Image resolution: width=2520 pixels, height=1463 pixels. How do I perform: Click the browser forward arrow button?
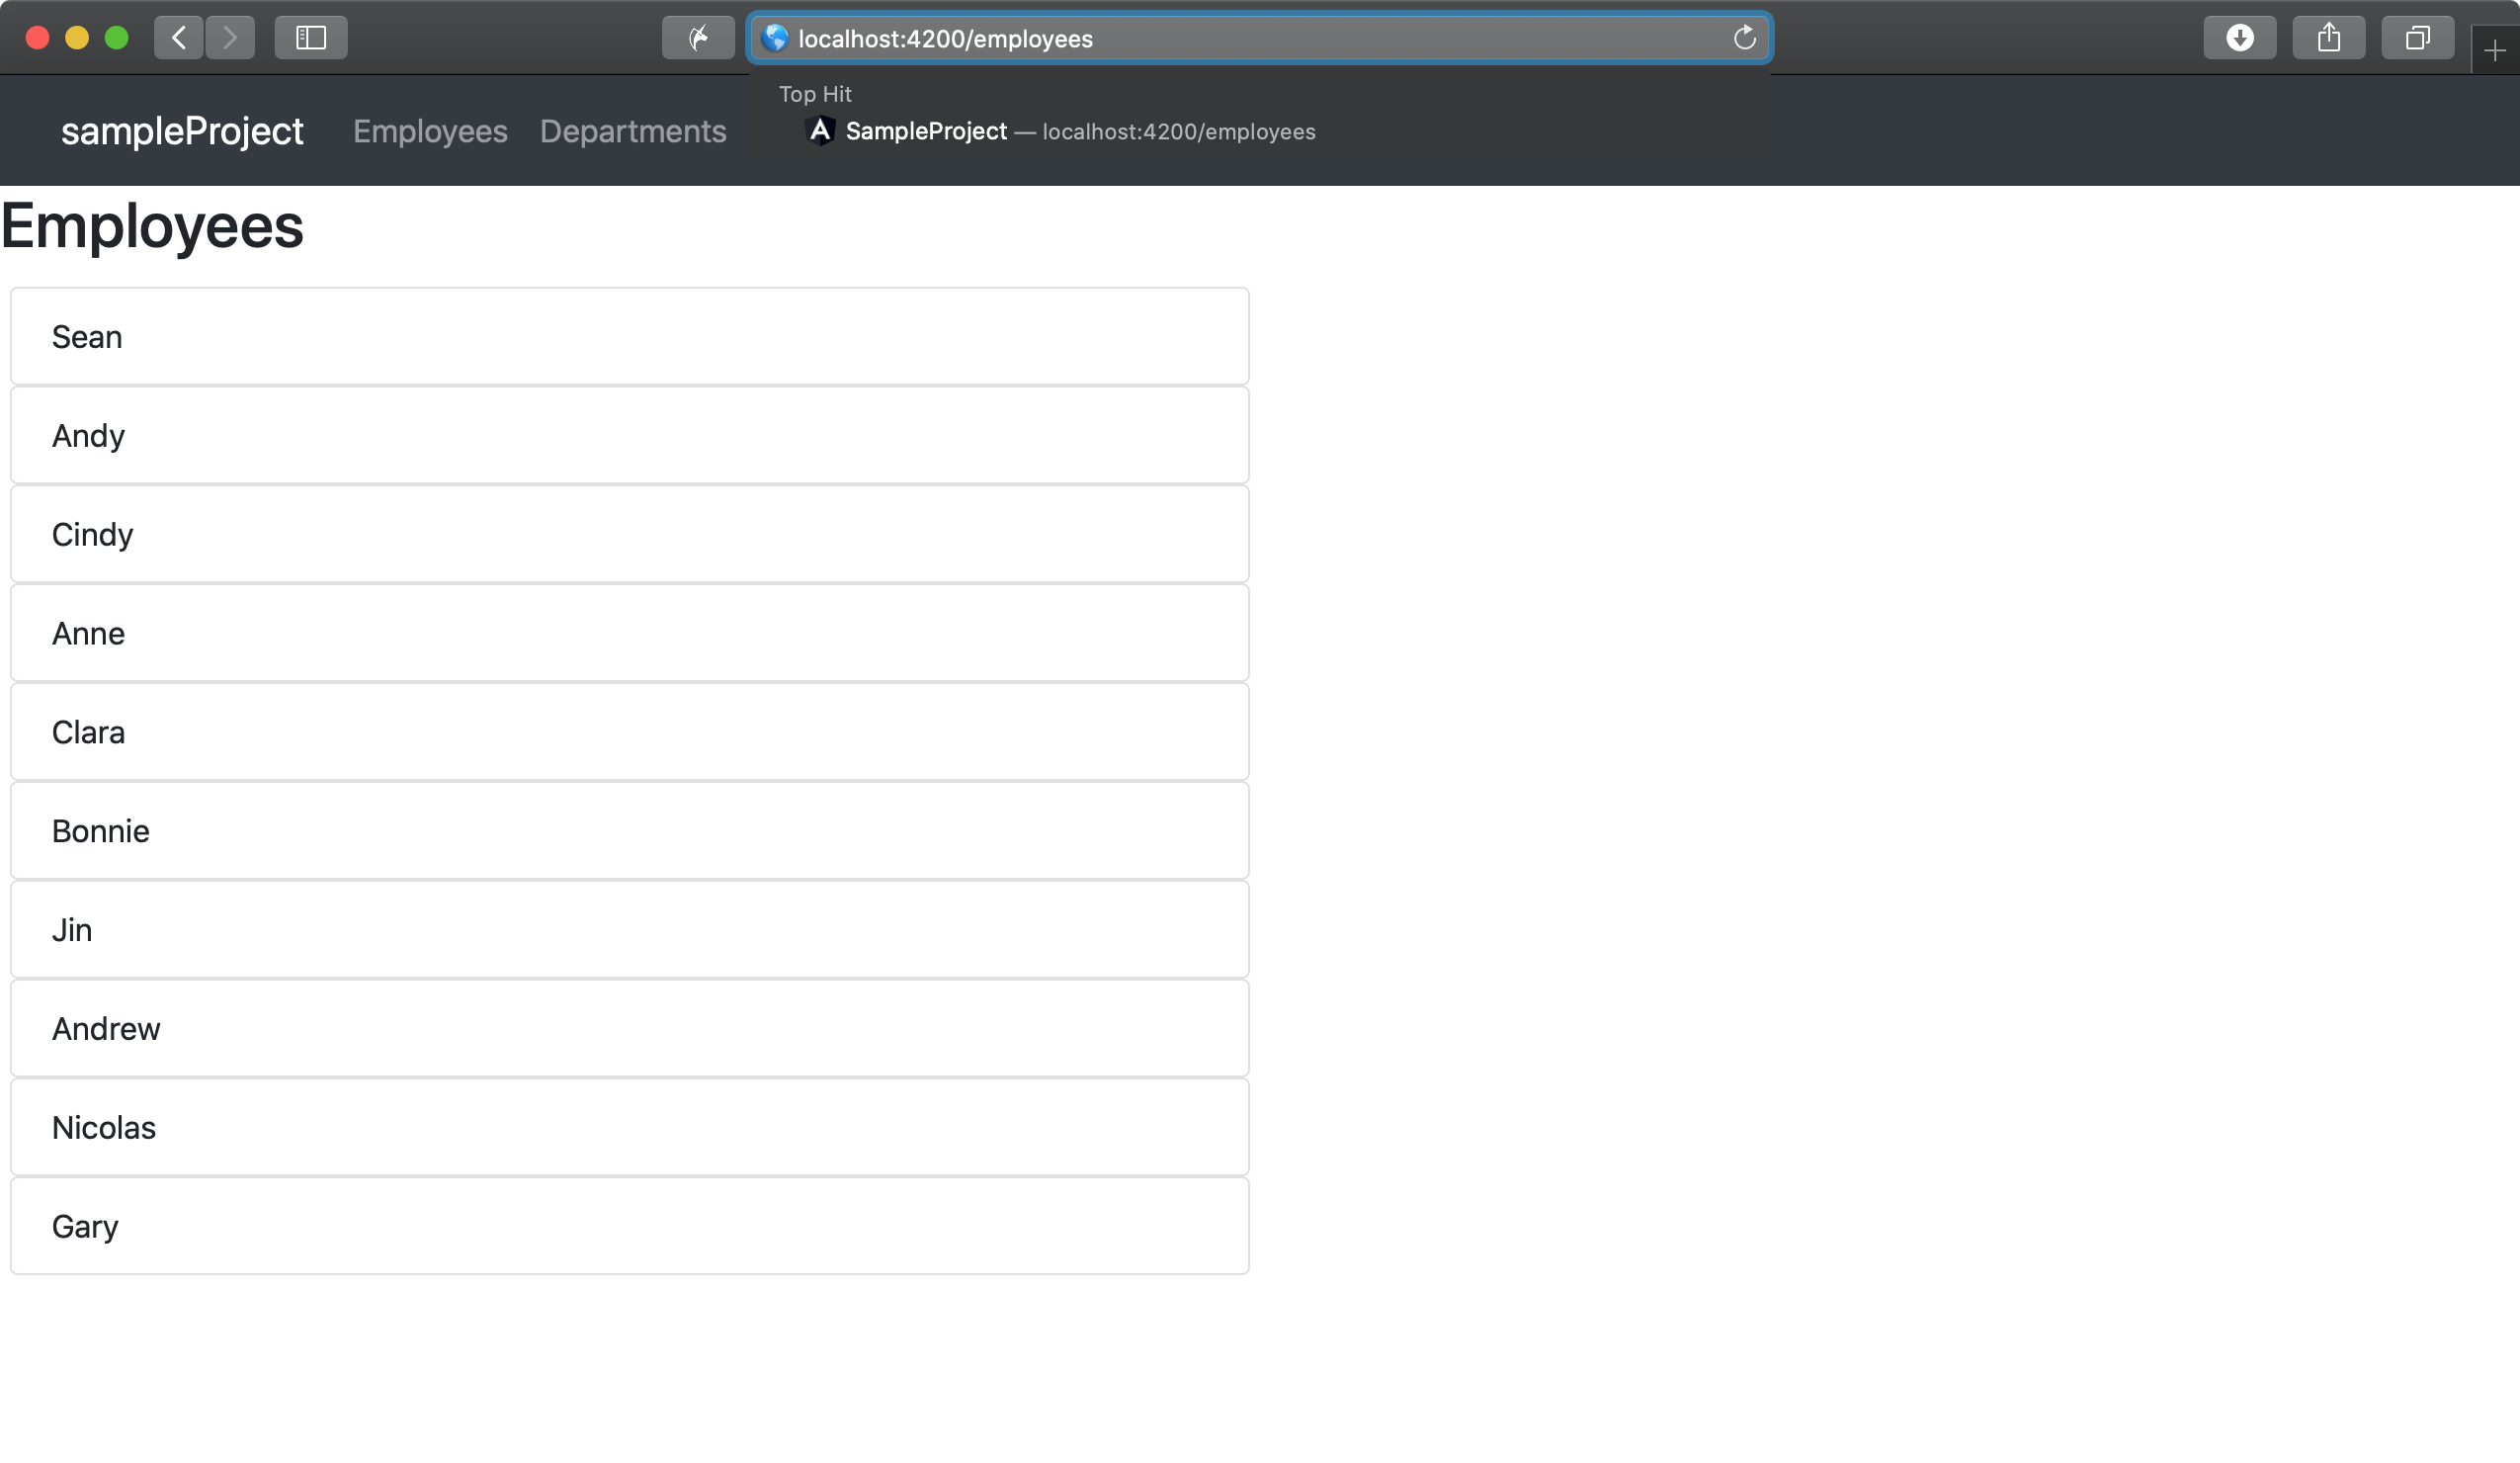pos(230,38)
